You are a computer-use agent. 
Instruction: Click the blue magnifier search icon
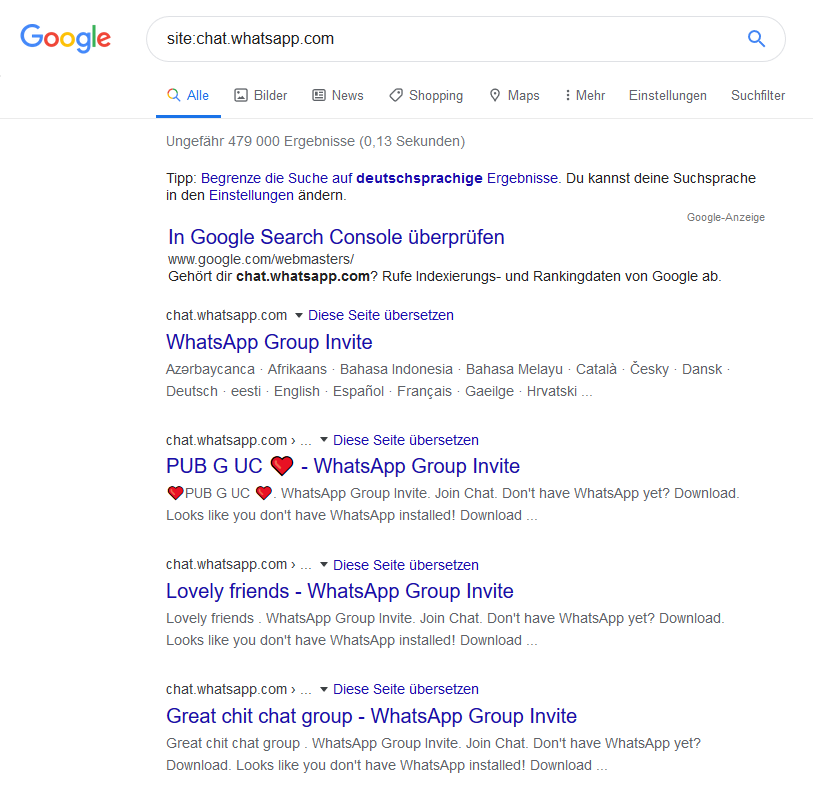coord(756,39)
